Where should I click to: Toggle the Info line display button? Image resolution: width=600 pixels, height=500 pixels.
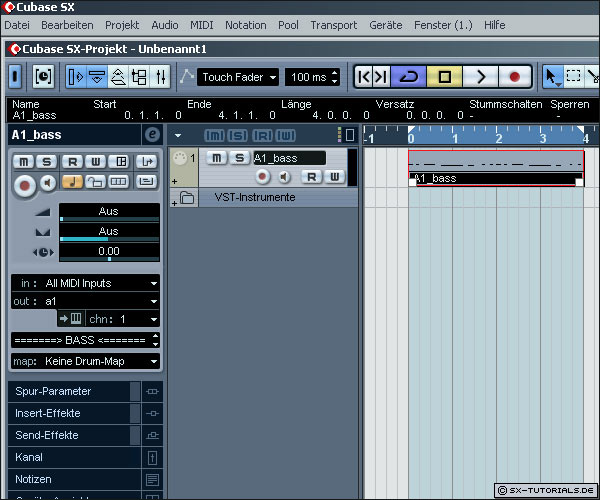pos(97,77)
